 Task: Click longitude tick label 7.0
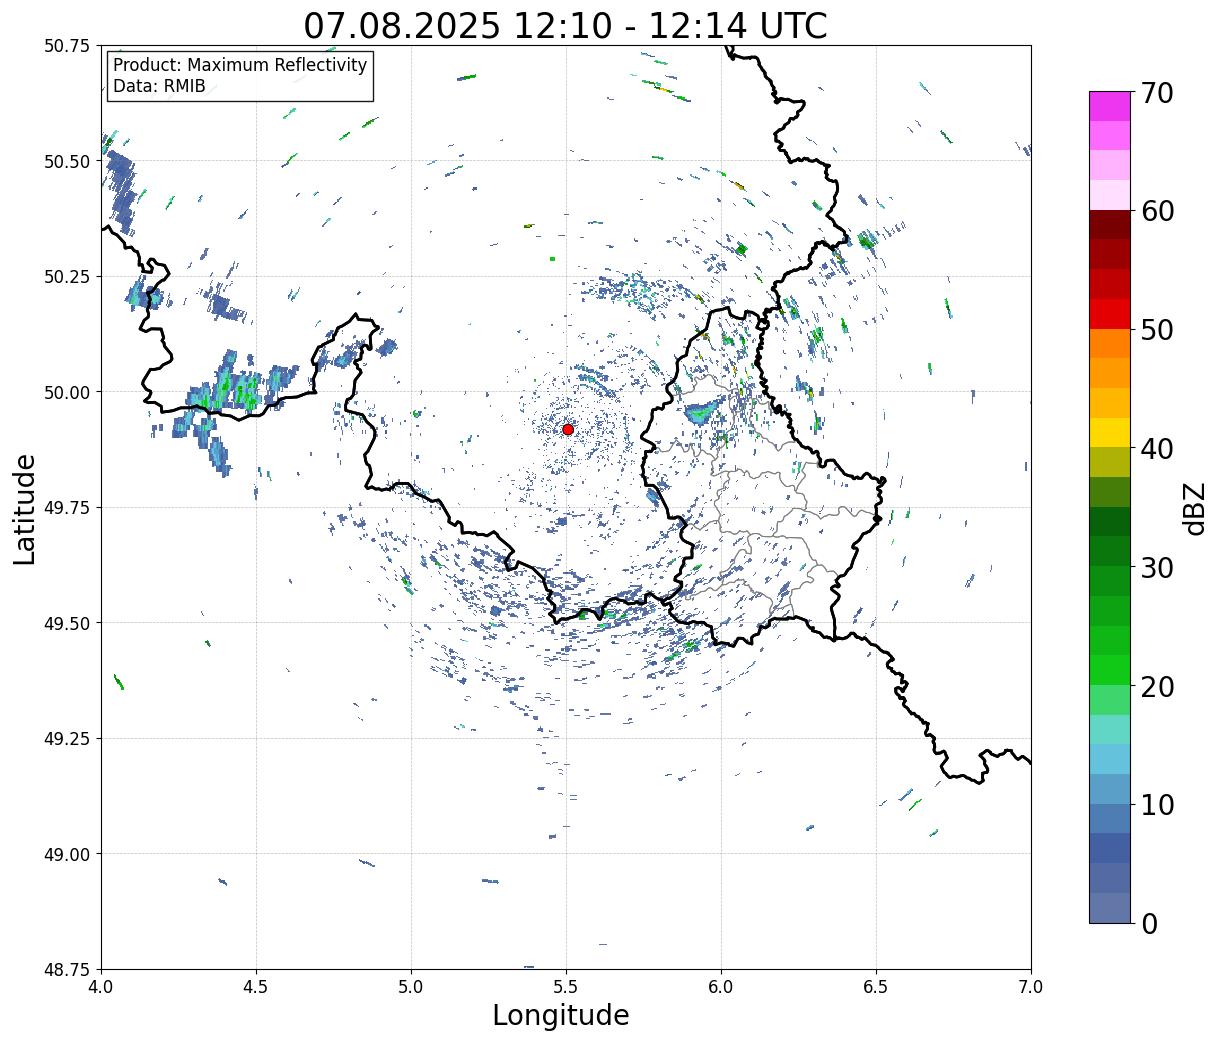pos(1031,986)
